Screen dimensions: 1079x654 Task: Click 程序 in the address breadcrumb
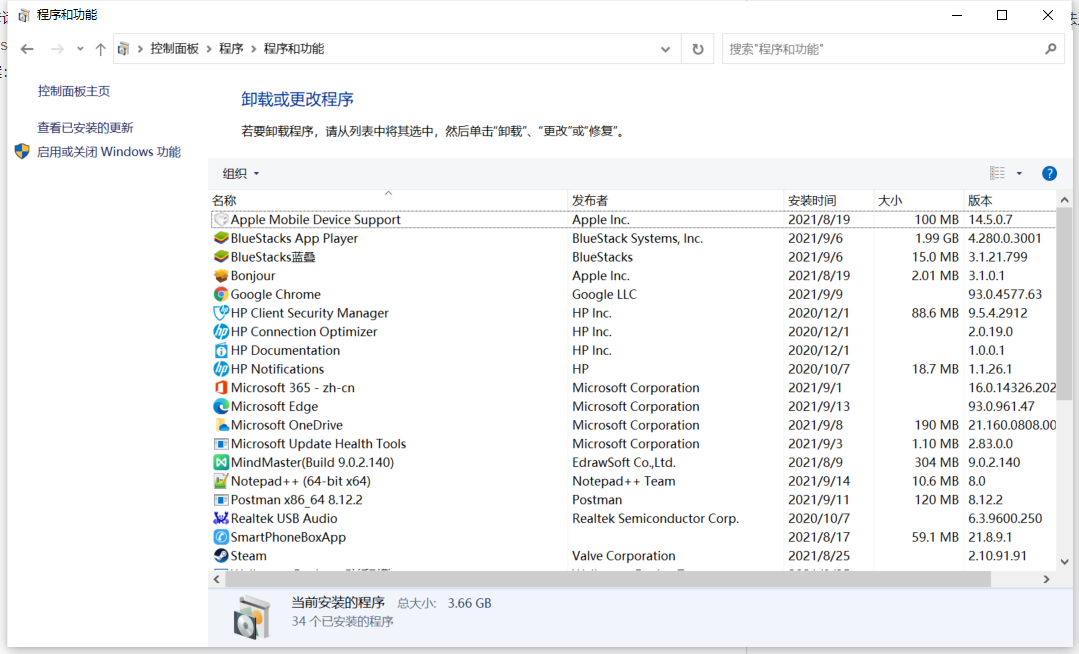point(231,49)
